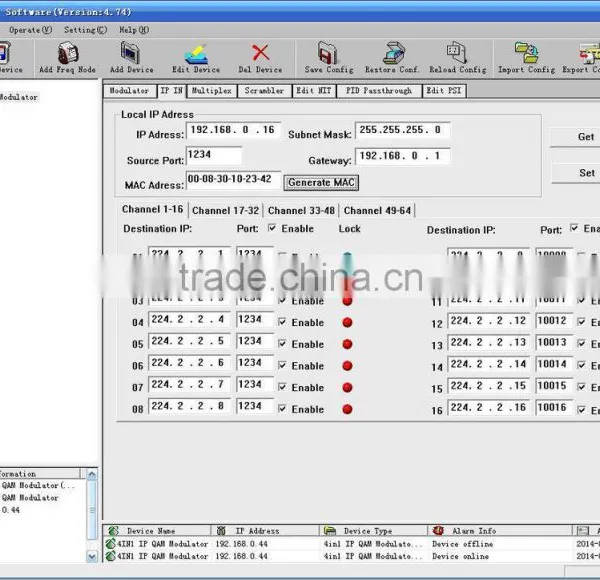Click the device icon in the Device offline row
Viewport: 600px width, 580px height.
111,544
